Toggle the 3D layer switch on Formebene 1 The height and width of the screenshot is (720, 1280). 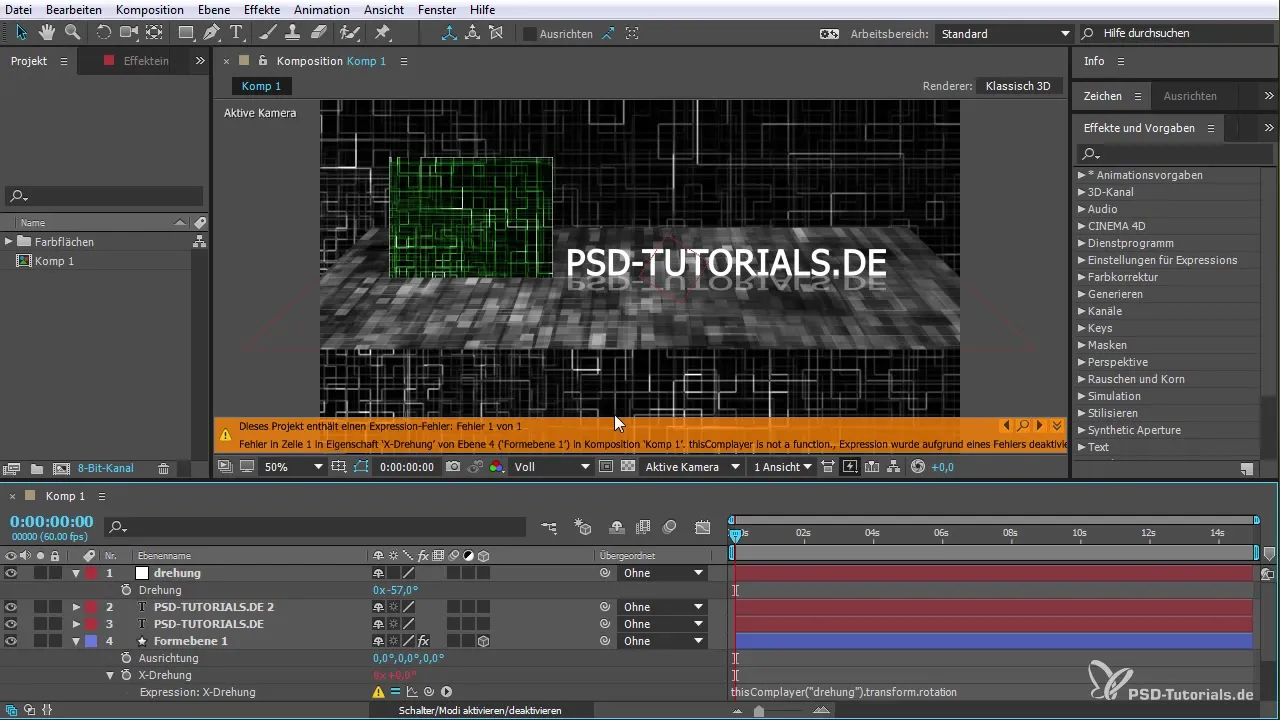pos(483,641)
